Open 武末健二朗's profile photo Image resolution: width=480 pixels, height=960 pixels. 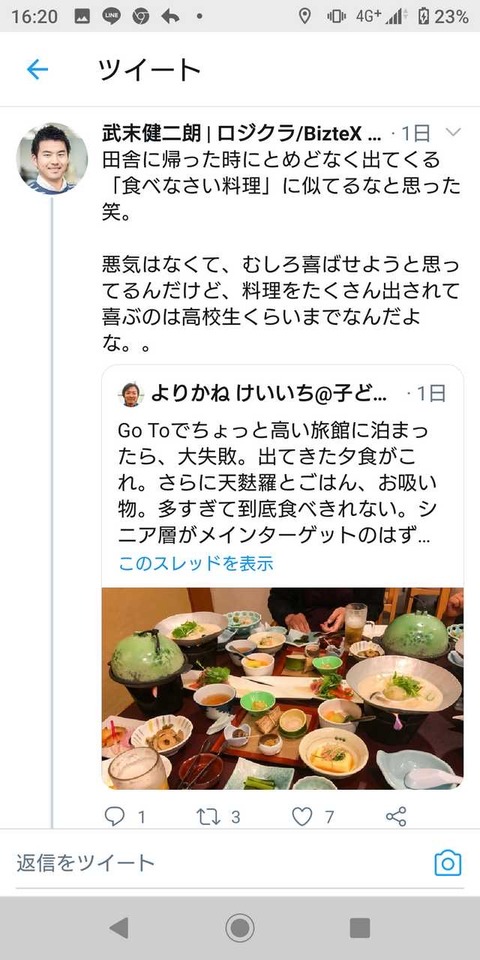click(x=52, y=159)
